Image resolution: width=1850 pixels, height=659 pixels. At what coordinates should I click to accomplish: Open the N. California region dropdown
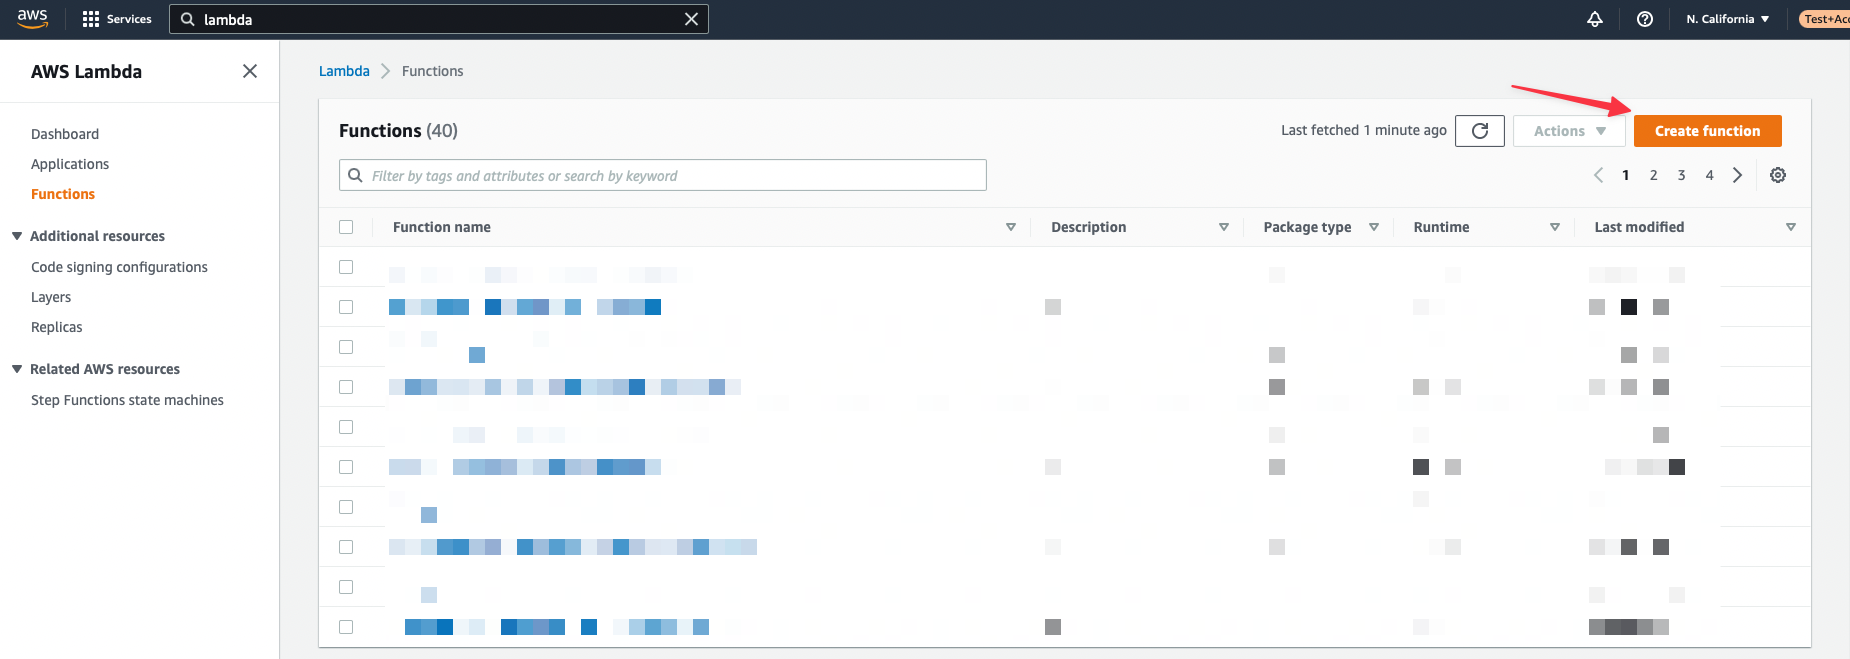[1728, 19]
